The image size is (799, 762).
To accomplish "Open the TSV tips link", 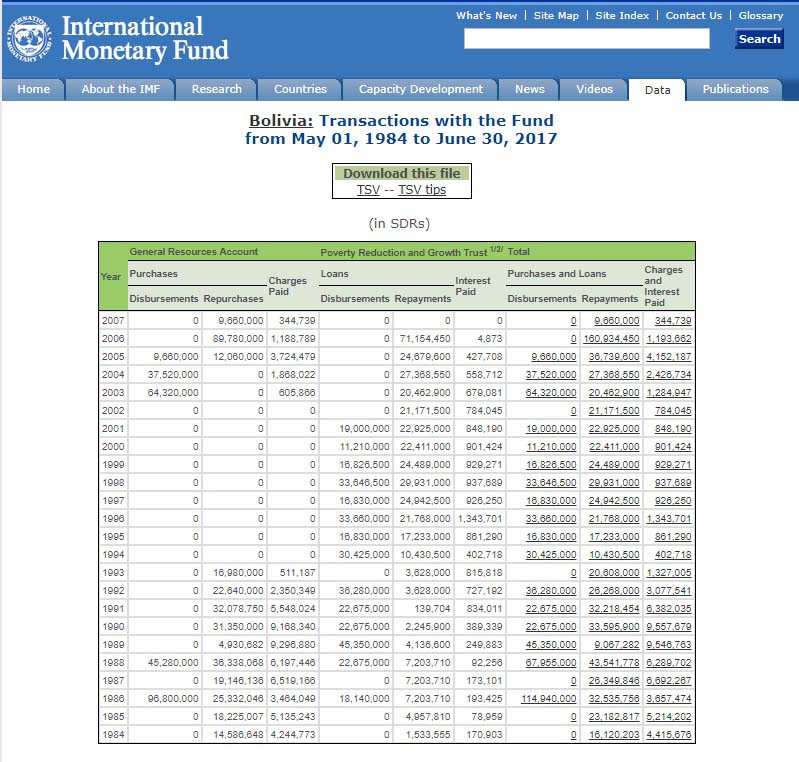I will click(422, 190).
